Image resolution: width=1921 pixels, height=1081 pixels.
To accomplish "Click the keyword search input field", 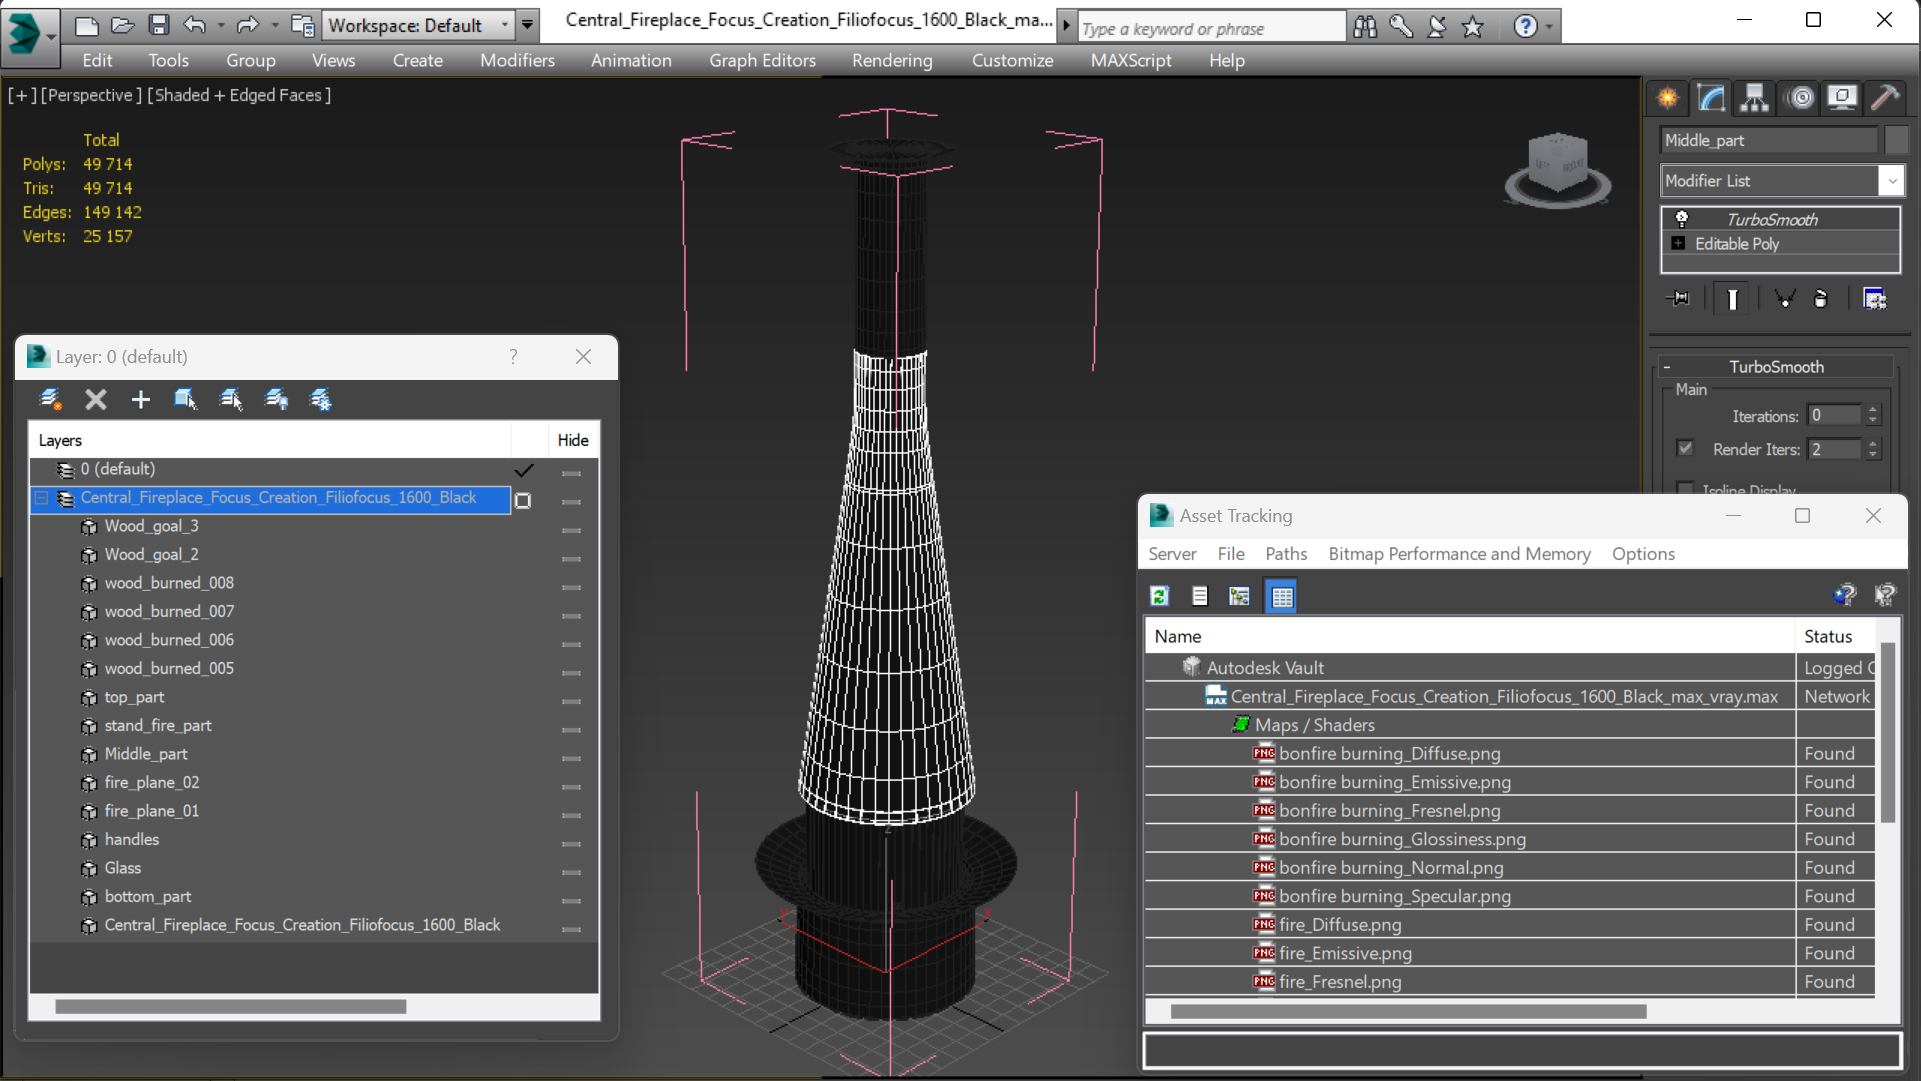I will [1210, 28].
